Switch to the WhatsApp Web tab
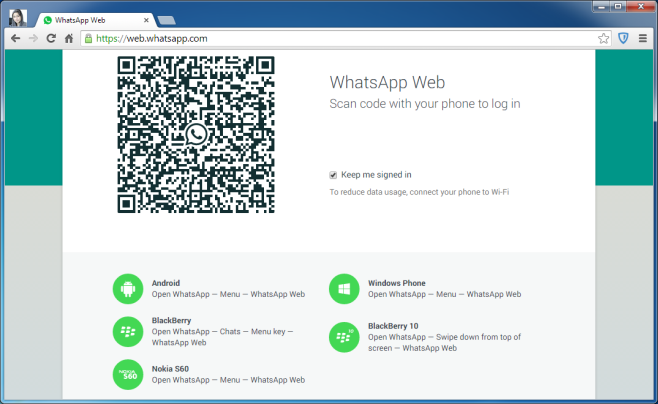 coord(90,19)
